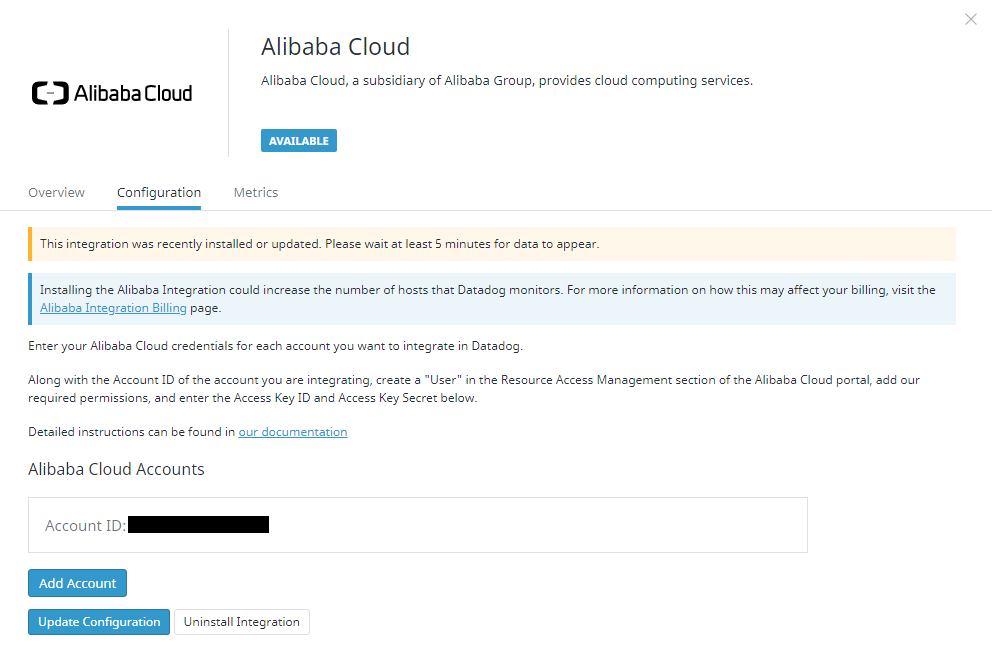Click the Alibaba Cloud Accounts heading
This screenshot has width=992, height=658.
tap(116, 469)
